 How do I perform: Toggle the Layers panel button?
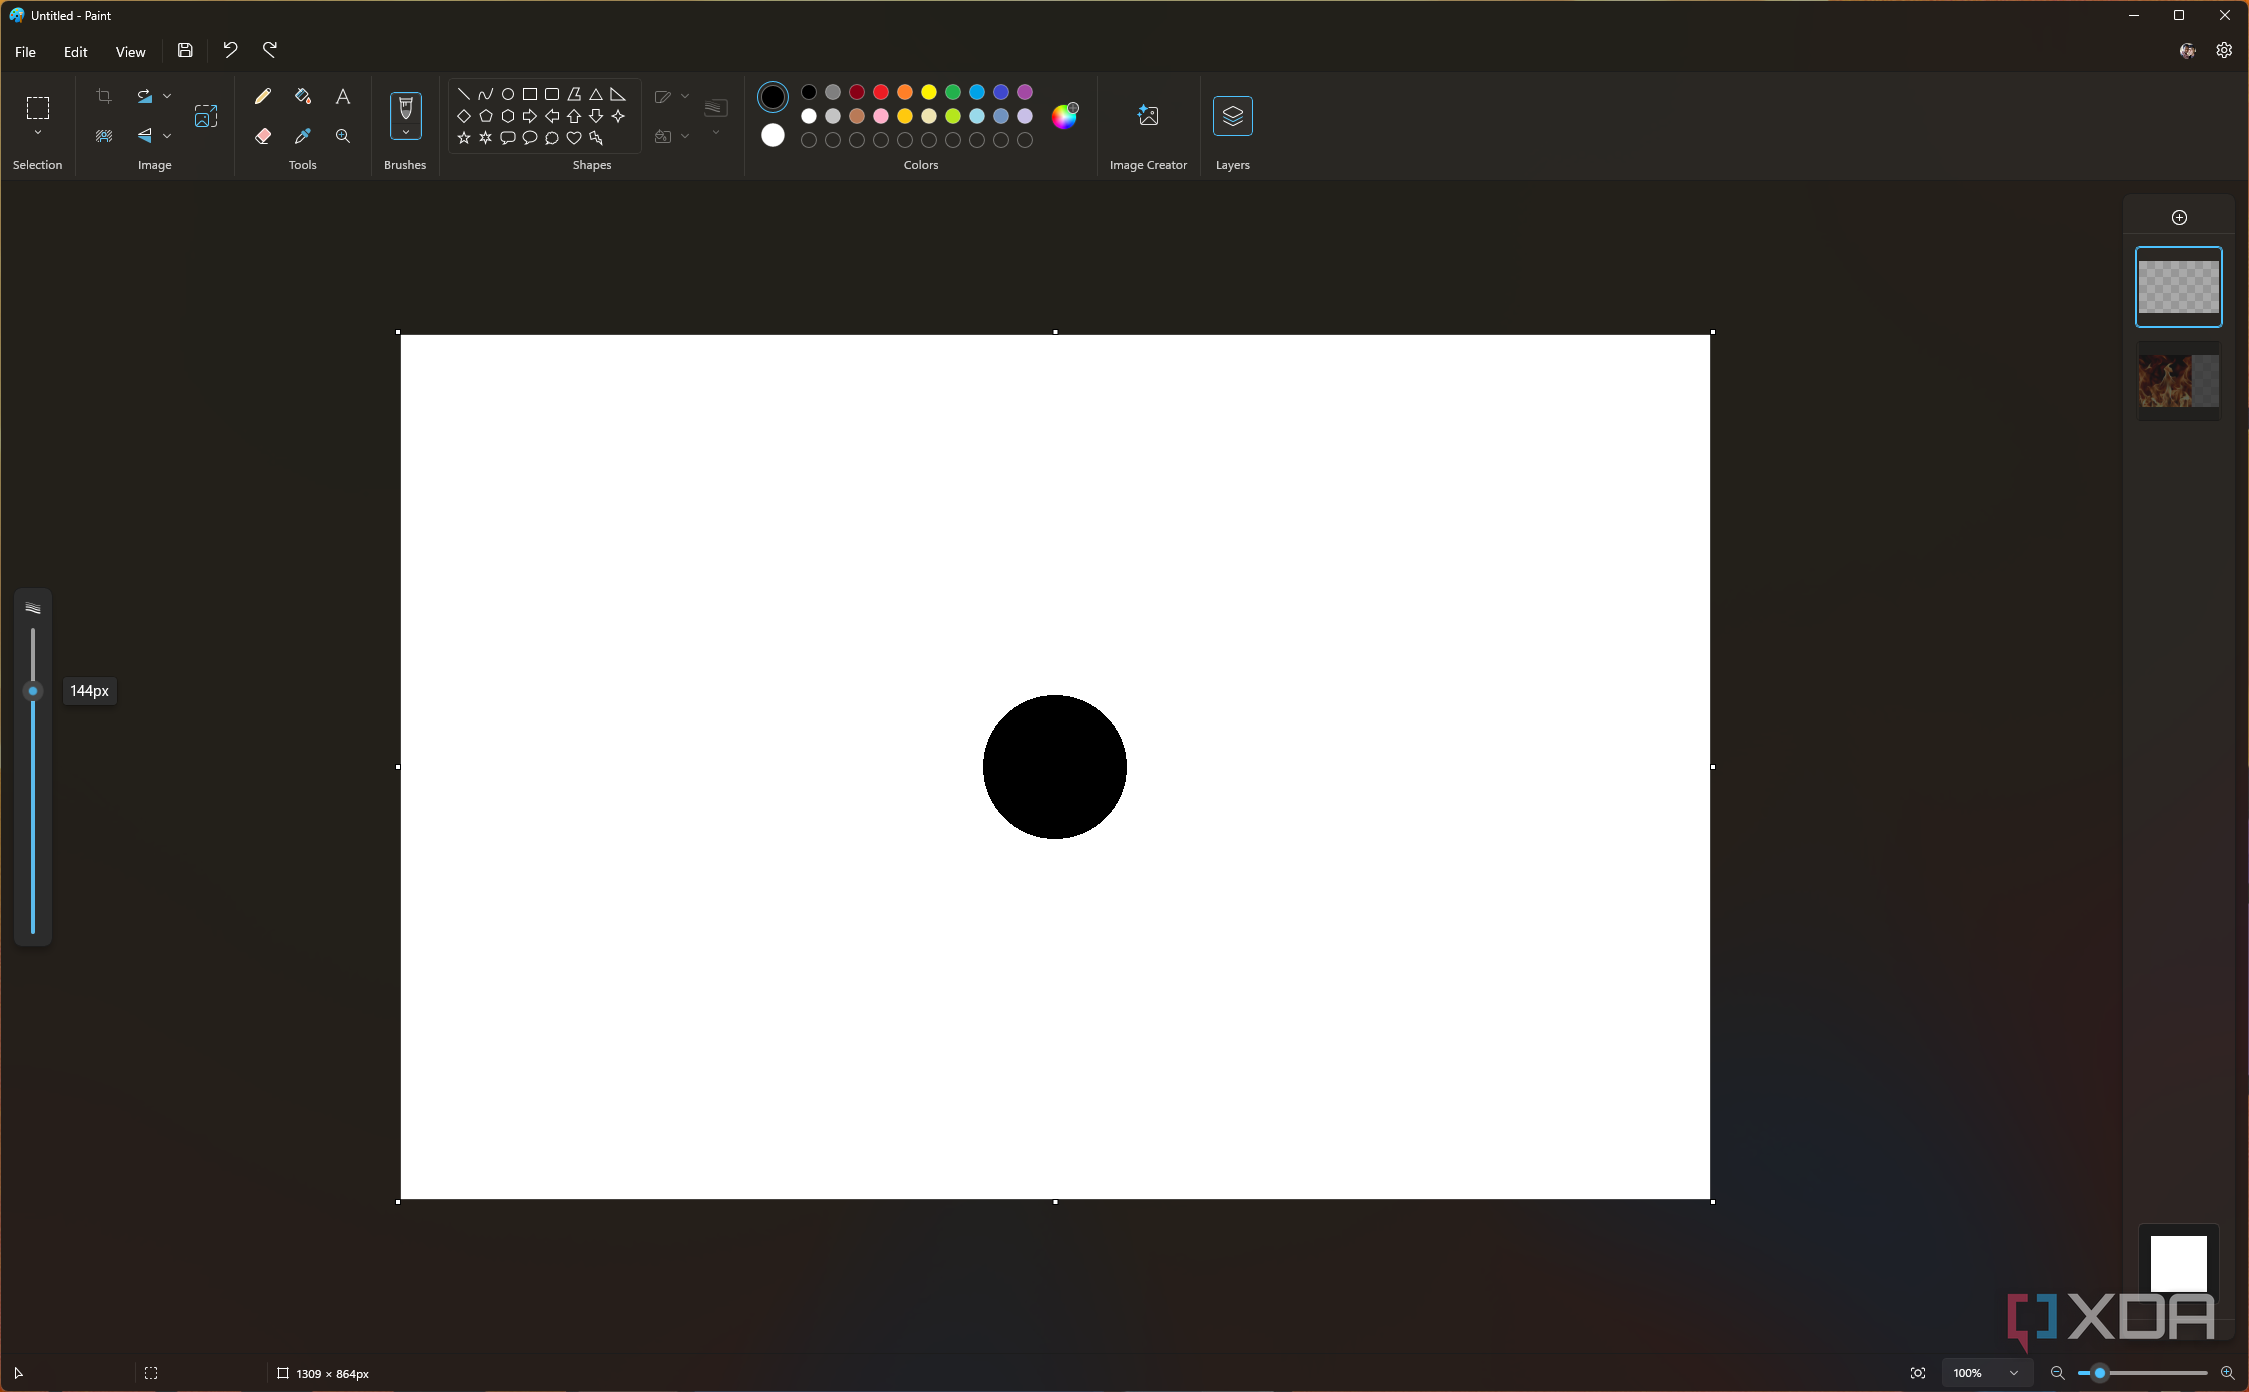1232,116
